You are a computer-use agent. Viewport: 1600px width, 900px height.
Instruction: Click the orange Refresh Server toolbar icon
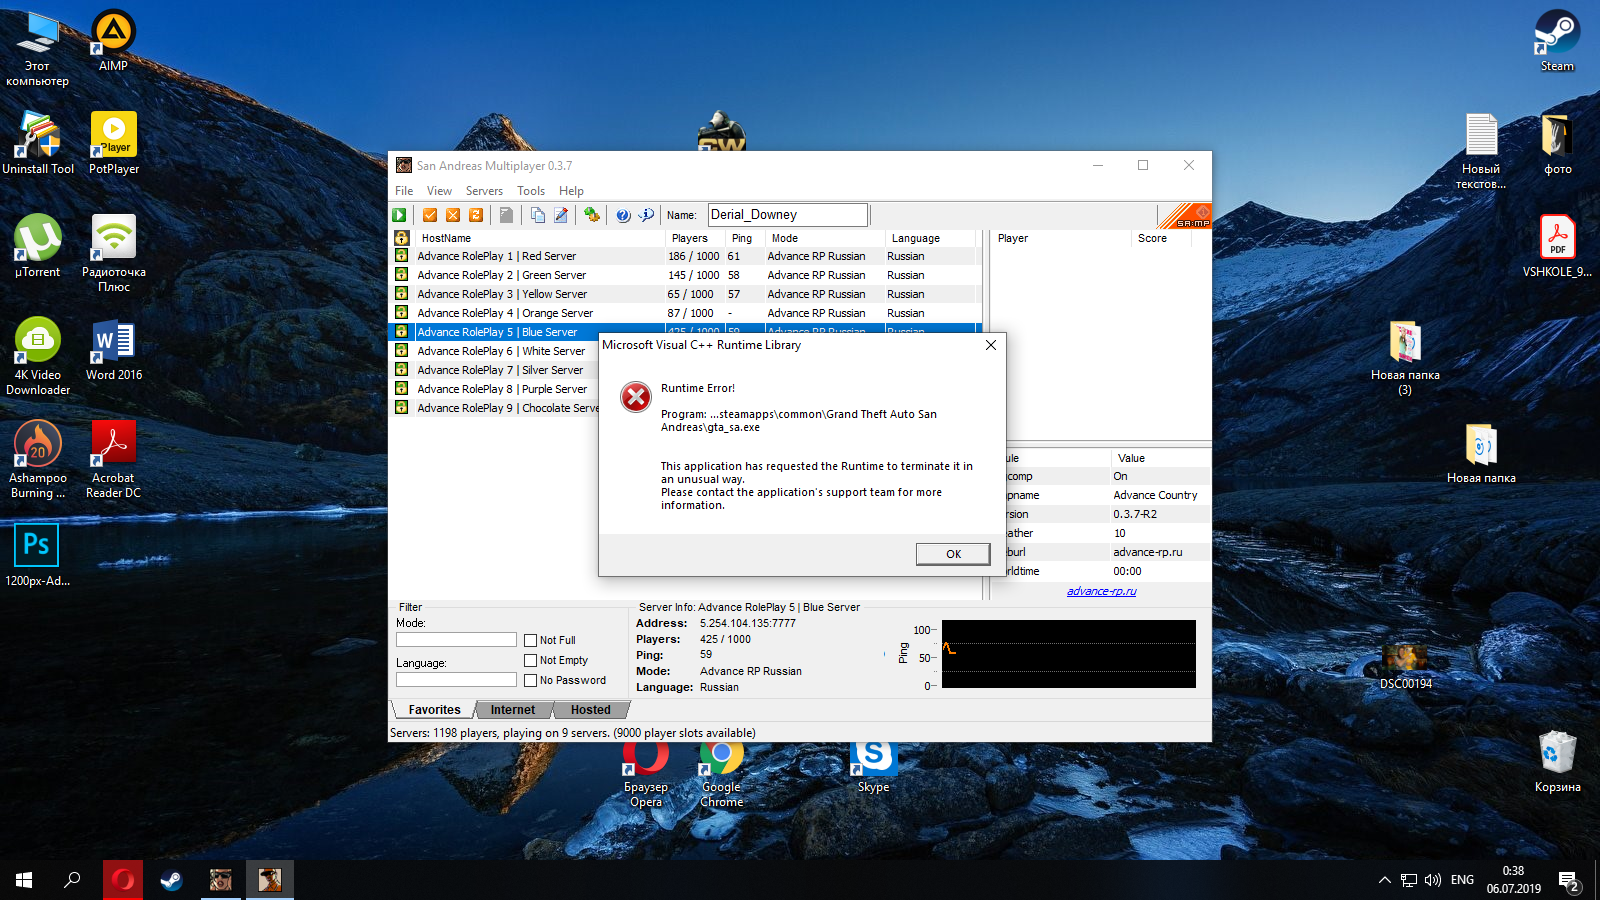tap(476, 215)
